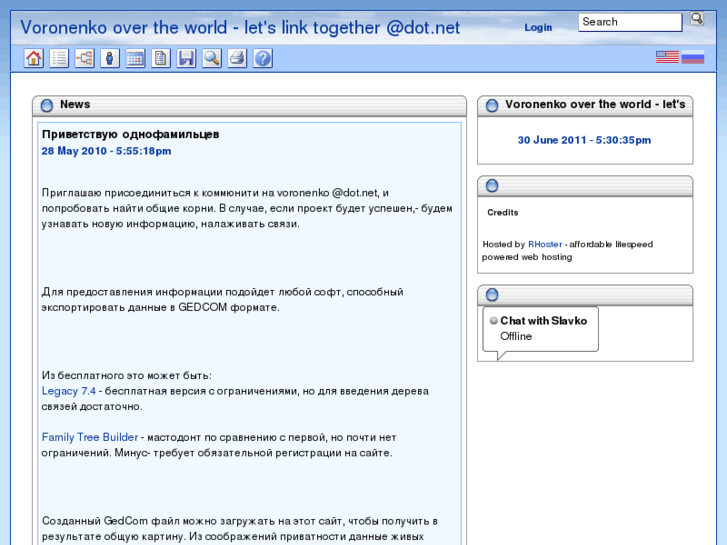The width and height of the screenshot is (727, 545).
Task: Open the Calendar toolbar icon
Action: click(135, 59)
